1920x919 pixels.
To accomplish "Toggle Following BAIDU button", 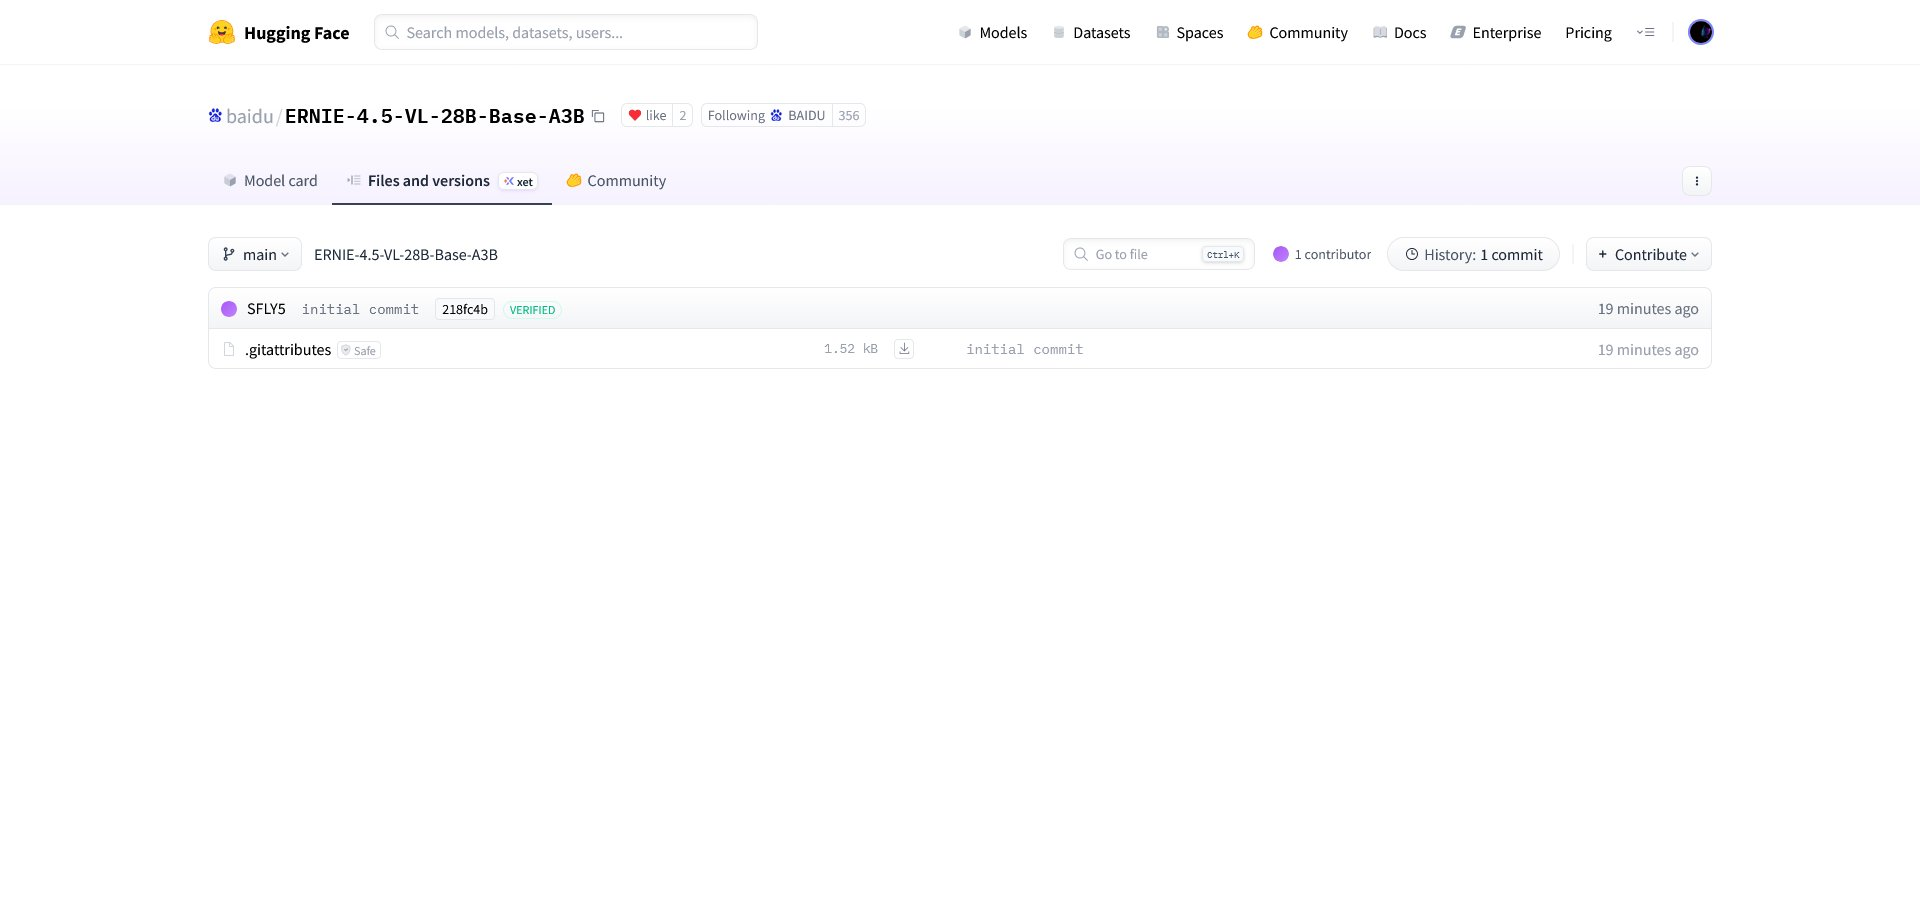I will coord(766,116).
